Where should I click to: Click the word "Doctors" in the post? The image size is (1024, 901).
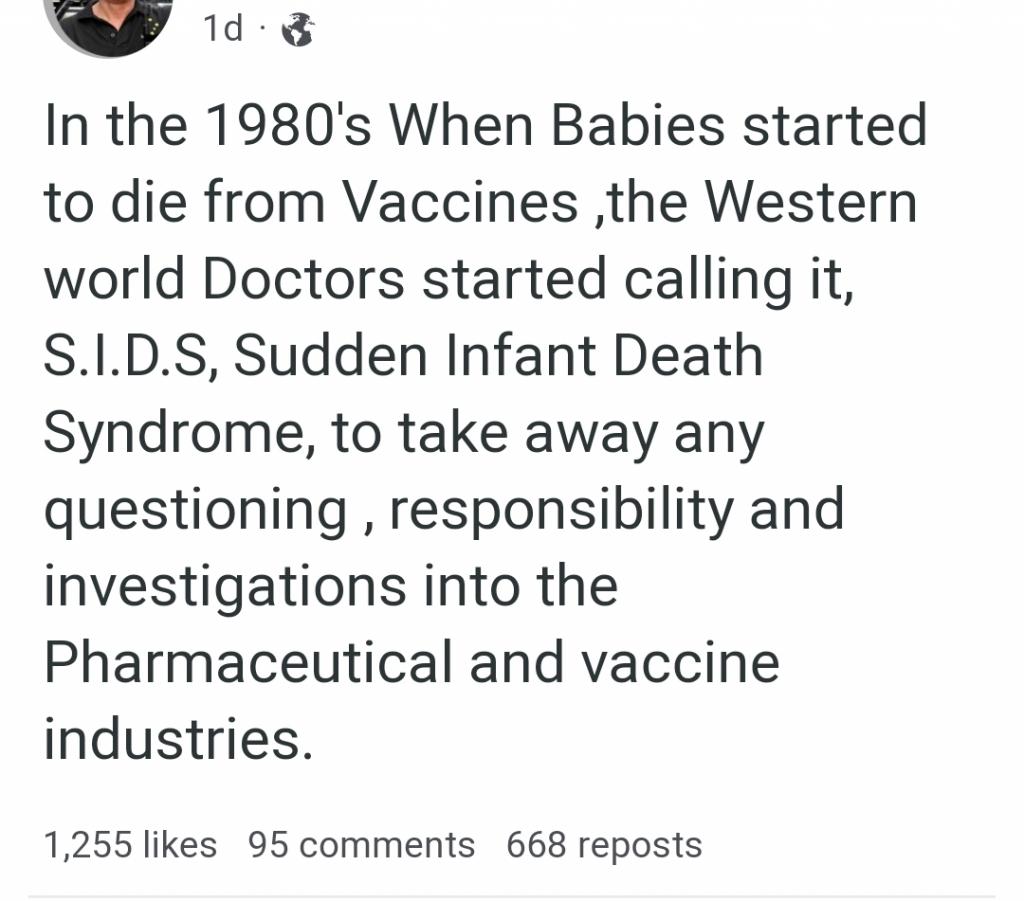click(304, 280)
